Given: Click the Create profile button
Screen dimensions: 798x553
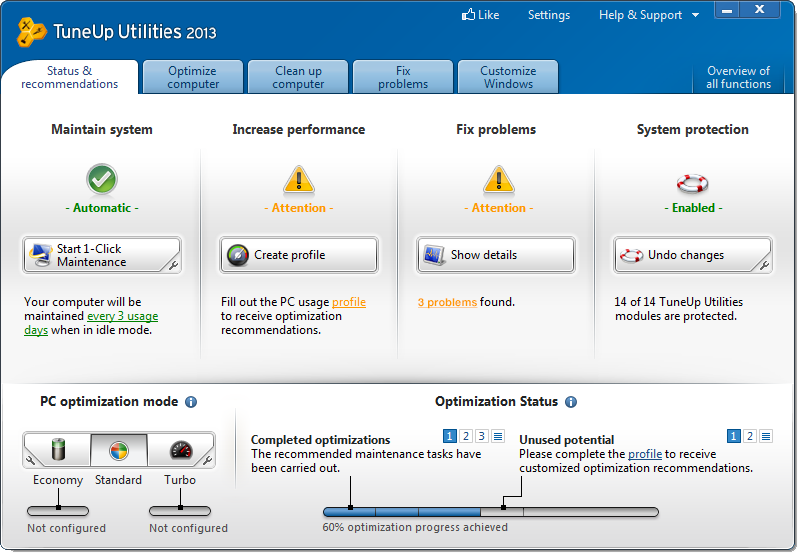Looking at the screenshot, I should [299, 255].
